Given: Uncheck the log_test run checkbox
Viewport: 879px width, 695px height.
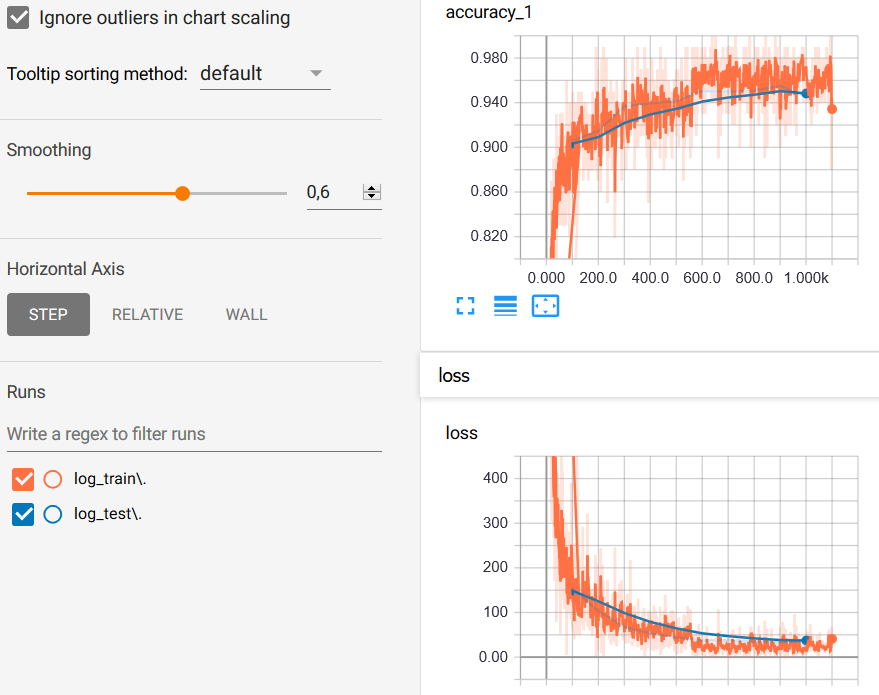Looking at the screenshot, I should [x=23, y=514].
